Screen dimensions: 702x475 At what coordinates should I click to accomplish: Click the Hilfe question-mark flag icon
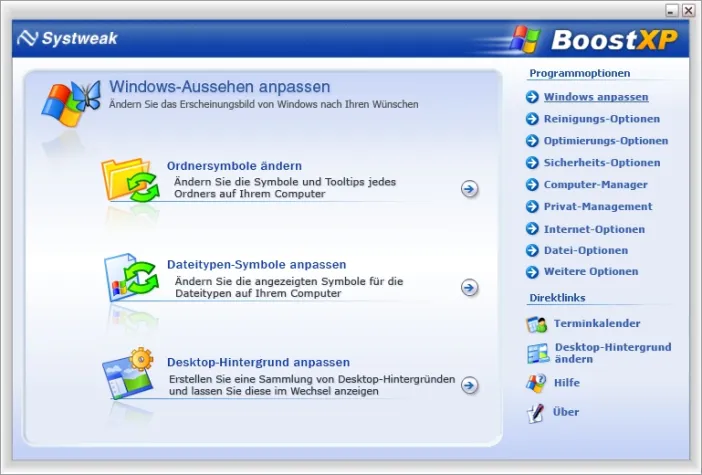coord(536,383)
